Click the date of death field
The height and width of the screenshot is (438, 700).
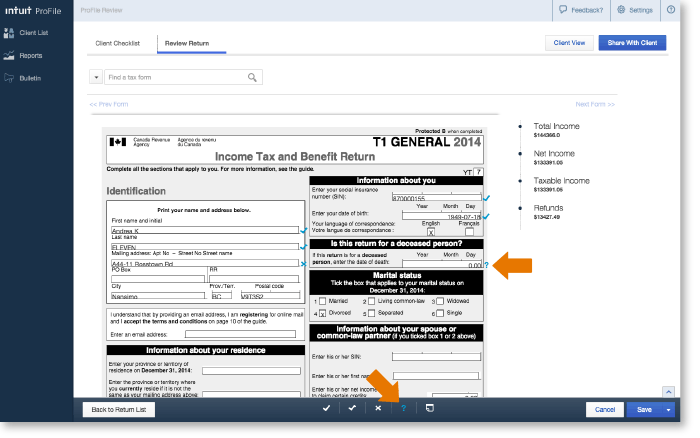(x=442, y=264)
